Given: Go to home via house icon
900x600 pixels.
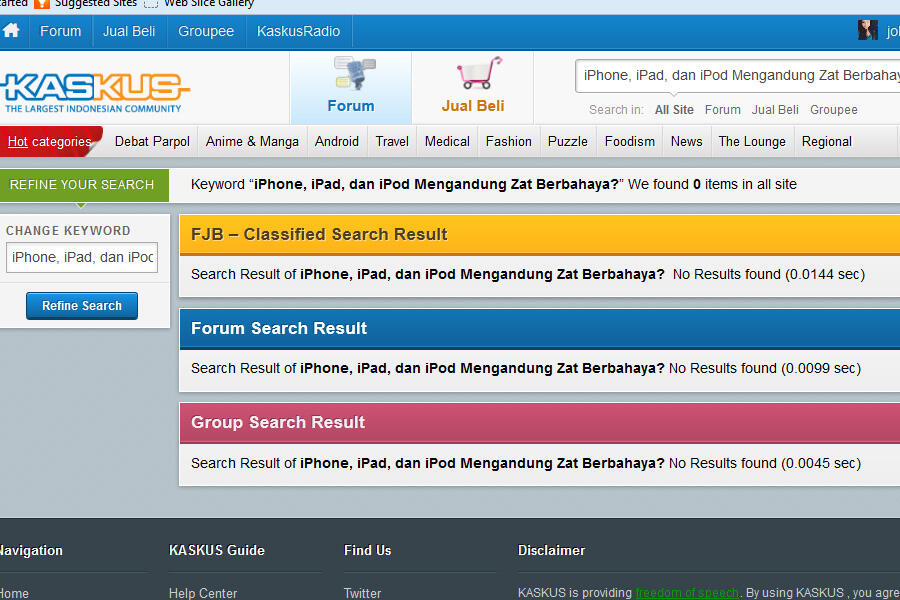Looking at the screenshot, I should pos(11,31).
